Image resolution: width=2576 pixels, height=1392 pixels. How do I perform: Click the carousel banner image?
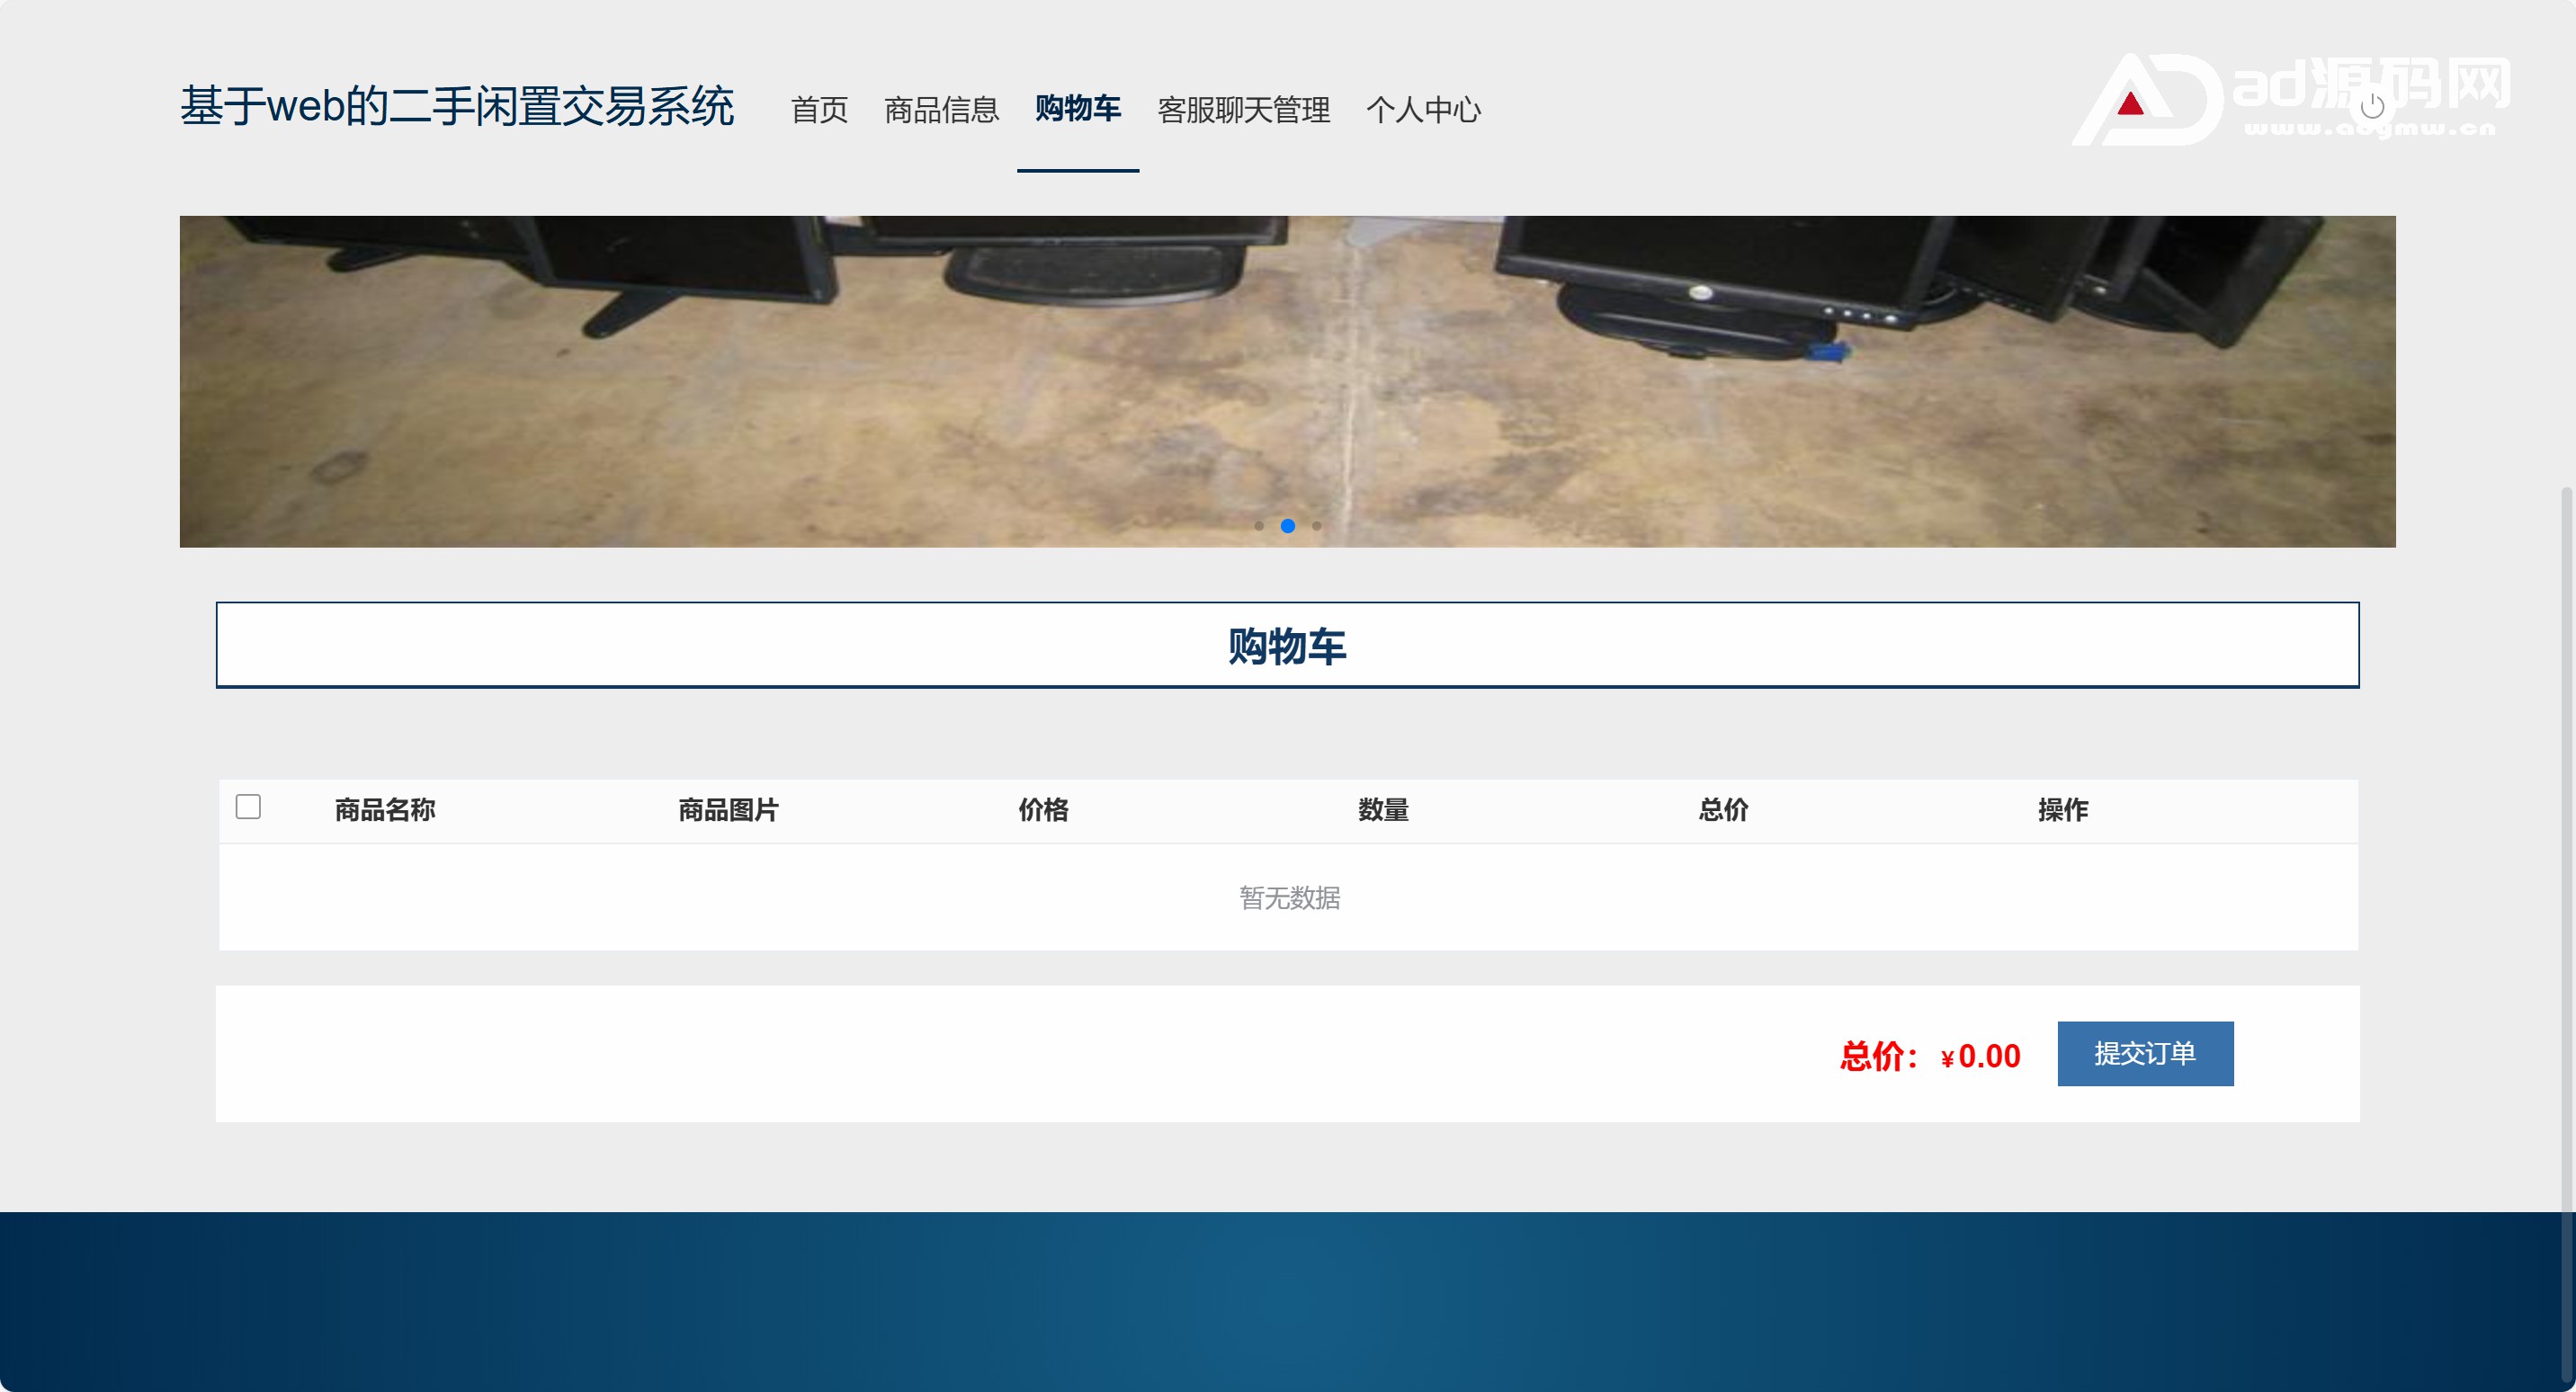(1287, 380)
